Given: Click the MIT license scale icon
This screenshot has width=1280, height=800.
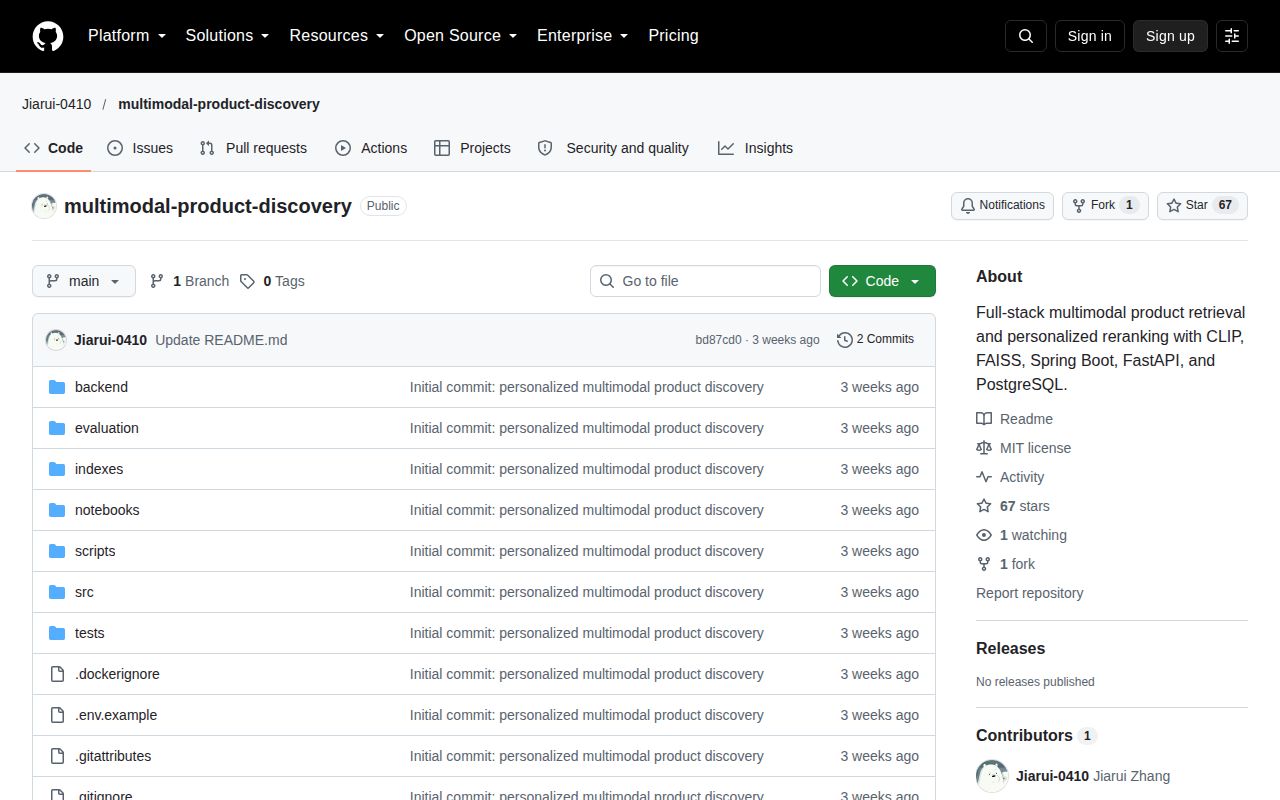Looking at the screenshot, I should point(984,448).
